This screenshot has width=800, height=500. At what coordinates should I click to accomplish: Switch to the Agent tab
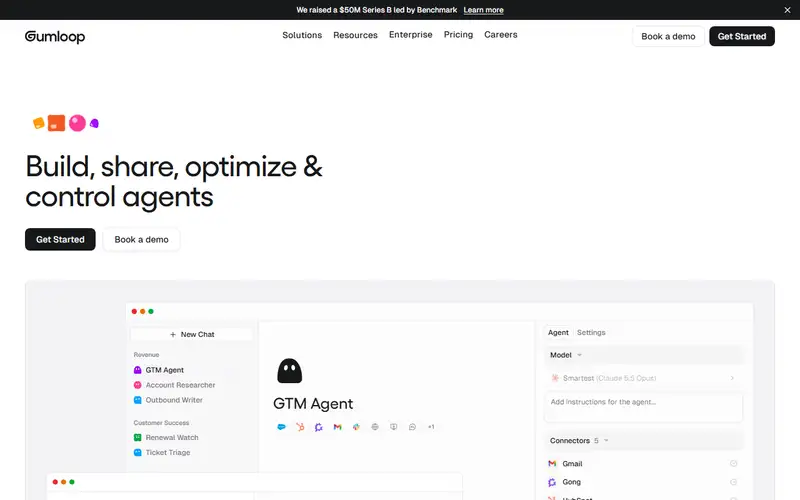pos(558,332)
